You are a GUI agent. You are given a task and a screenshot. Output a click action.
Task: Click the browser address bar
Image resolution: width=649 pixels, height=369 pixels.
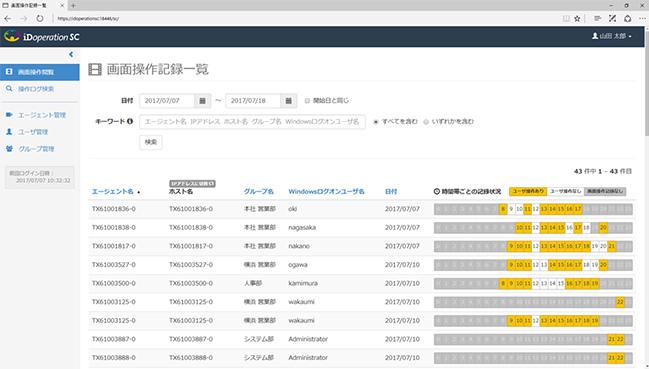(x=306, y=19)
